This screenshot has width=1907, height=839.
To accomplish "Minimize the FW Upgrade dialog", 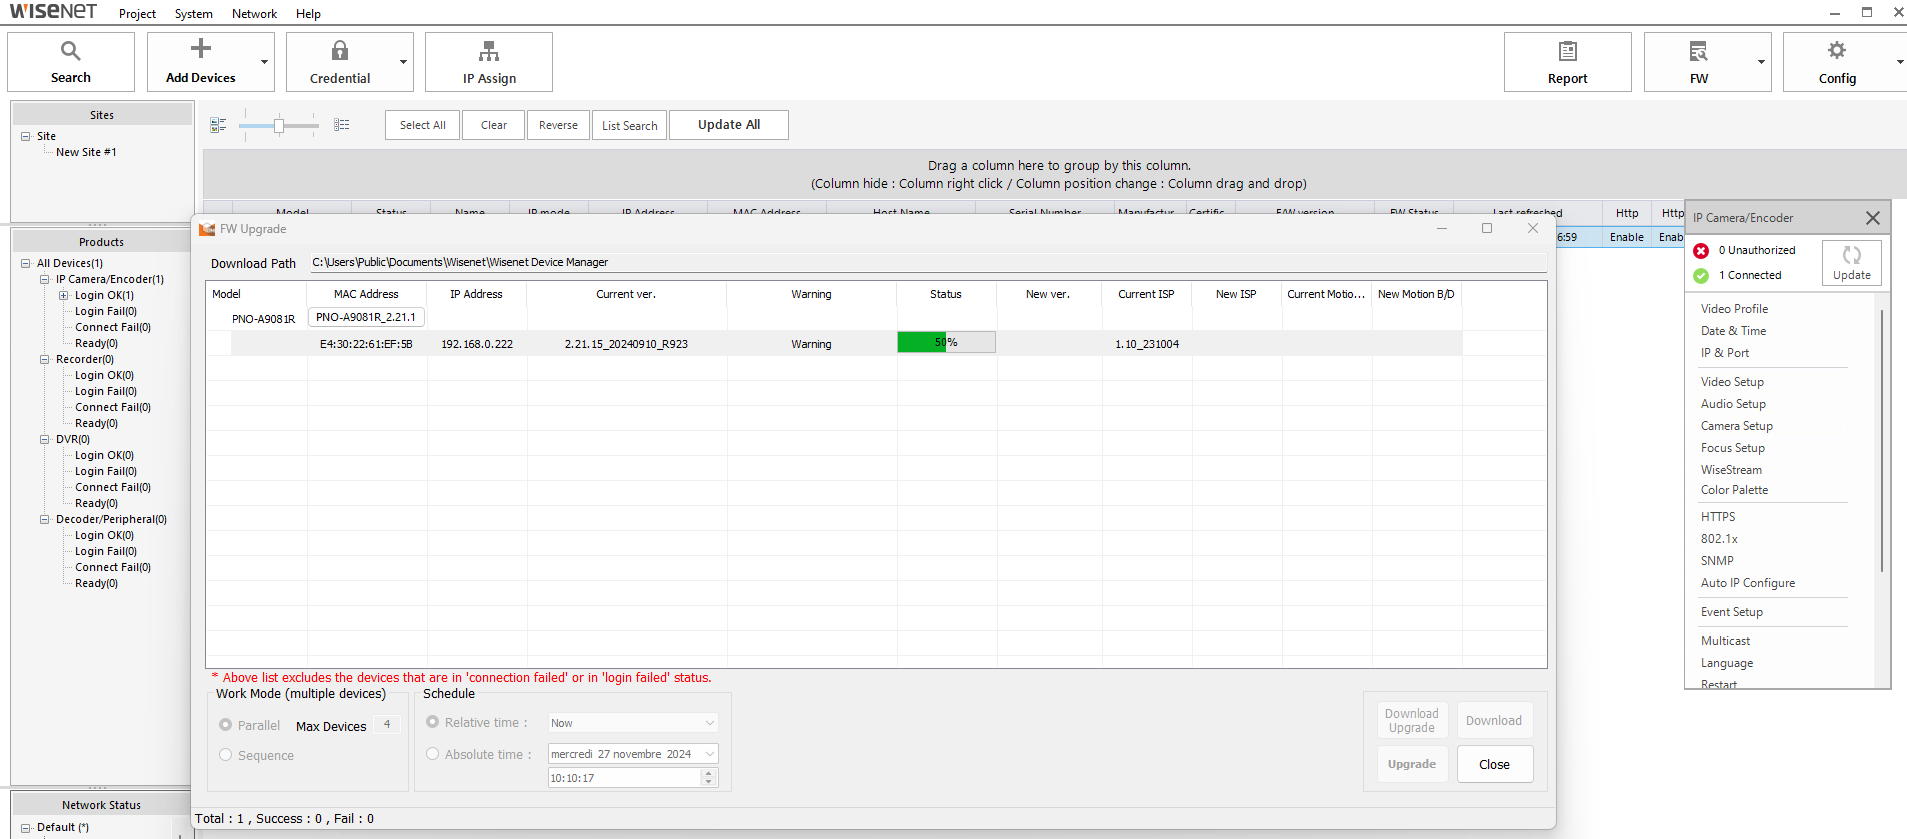I will click(1442, 229).
